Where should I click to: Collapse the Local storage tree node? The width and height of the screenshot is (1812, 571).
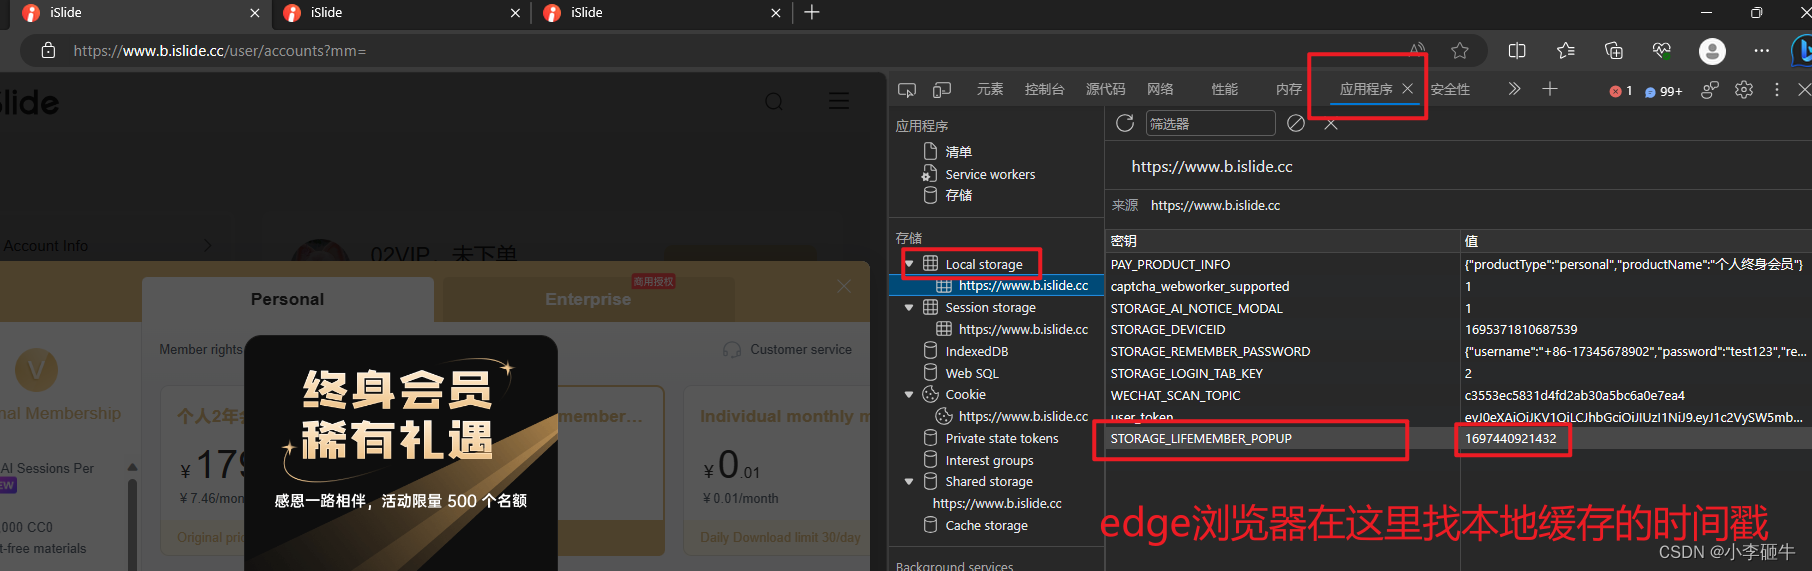coord(909,264)
